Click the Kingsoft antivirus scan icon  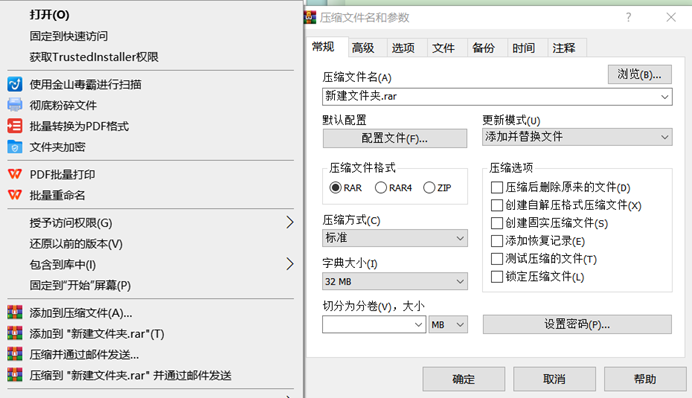(x=15, y=84)
